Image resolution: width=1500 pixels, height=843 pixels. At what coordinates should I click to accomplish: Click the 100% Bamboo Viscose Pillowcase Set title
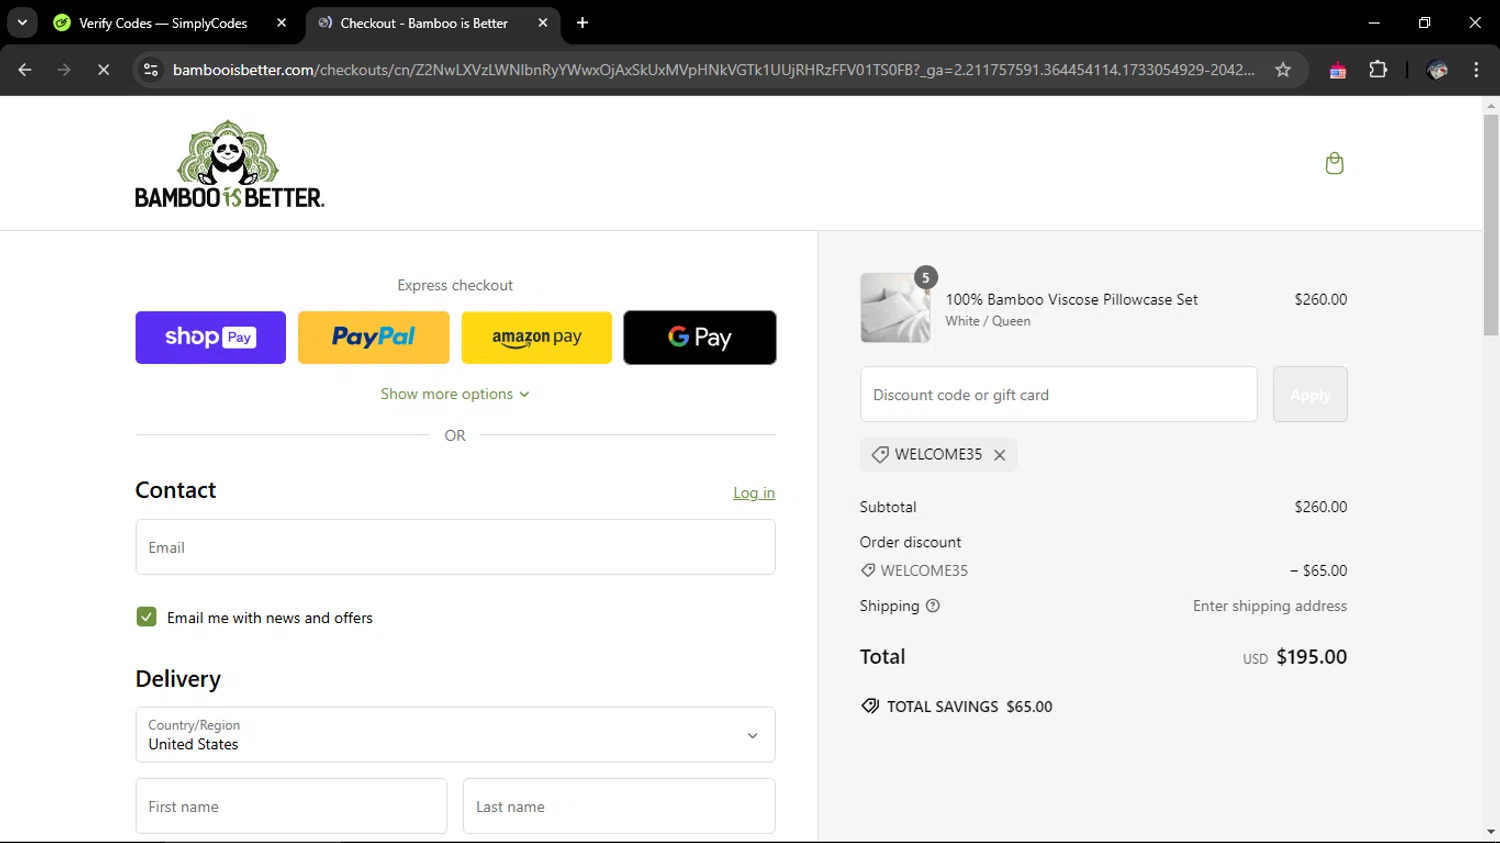coord(1072,299)
